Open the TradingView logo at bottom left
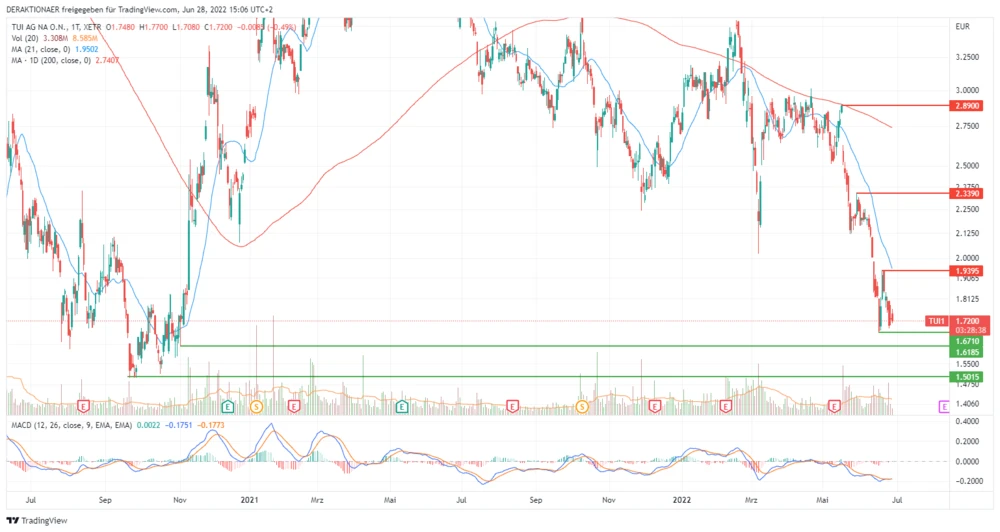This screenshot has height=532, width=1000. pos(37,521)
